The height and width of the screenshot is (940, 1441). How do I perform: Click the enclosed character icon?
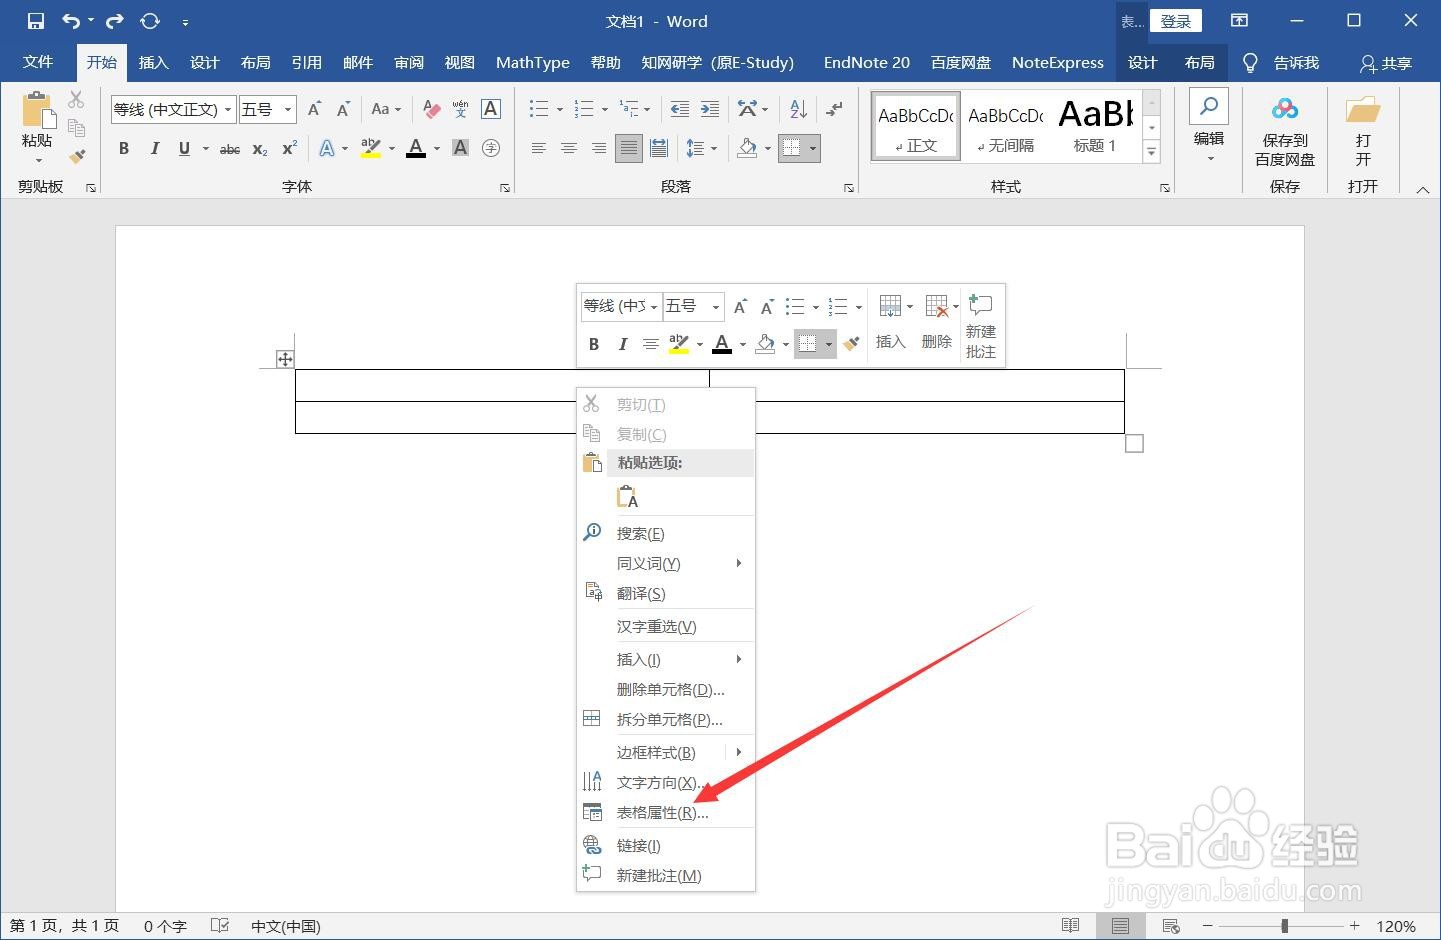click(x=491, y=149)
